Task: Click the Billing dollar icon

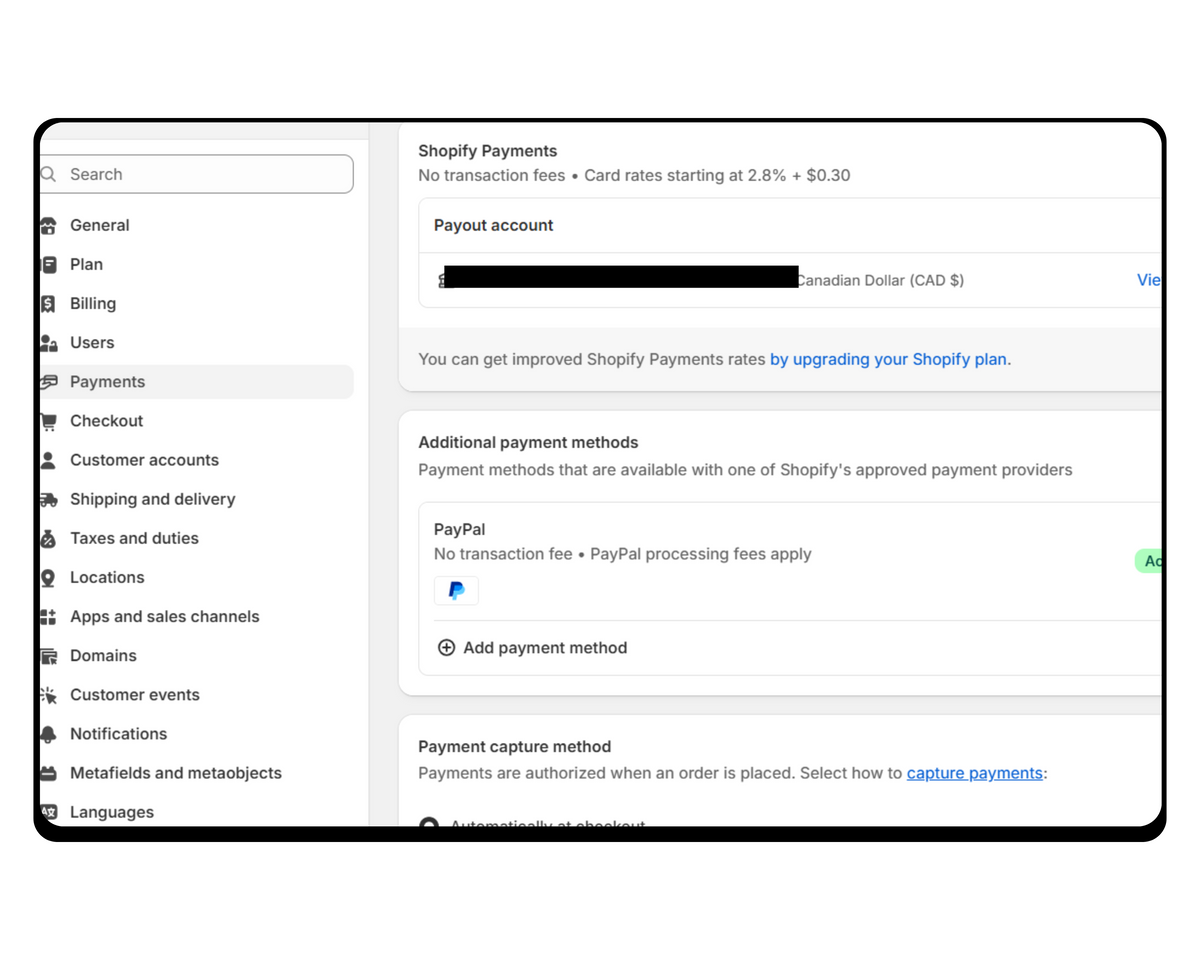Action: [x=48, y=304]
